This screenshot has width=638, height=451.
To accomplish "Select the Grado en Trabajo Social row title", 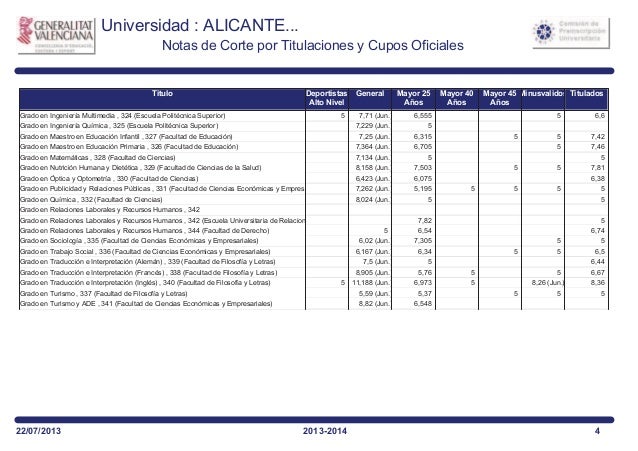I will tap(145, 252).
